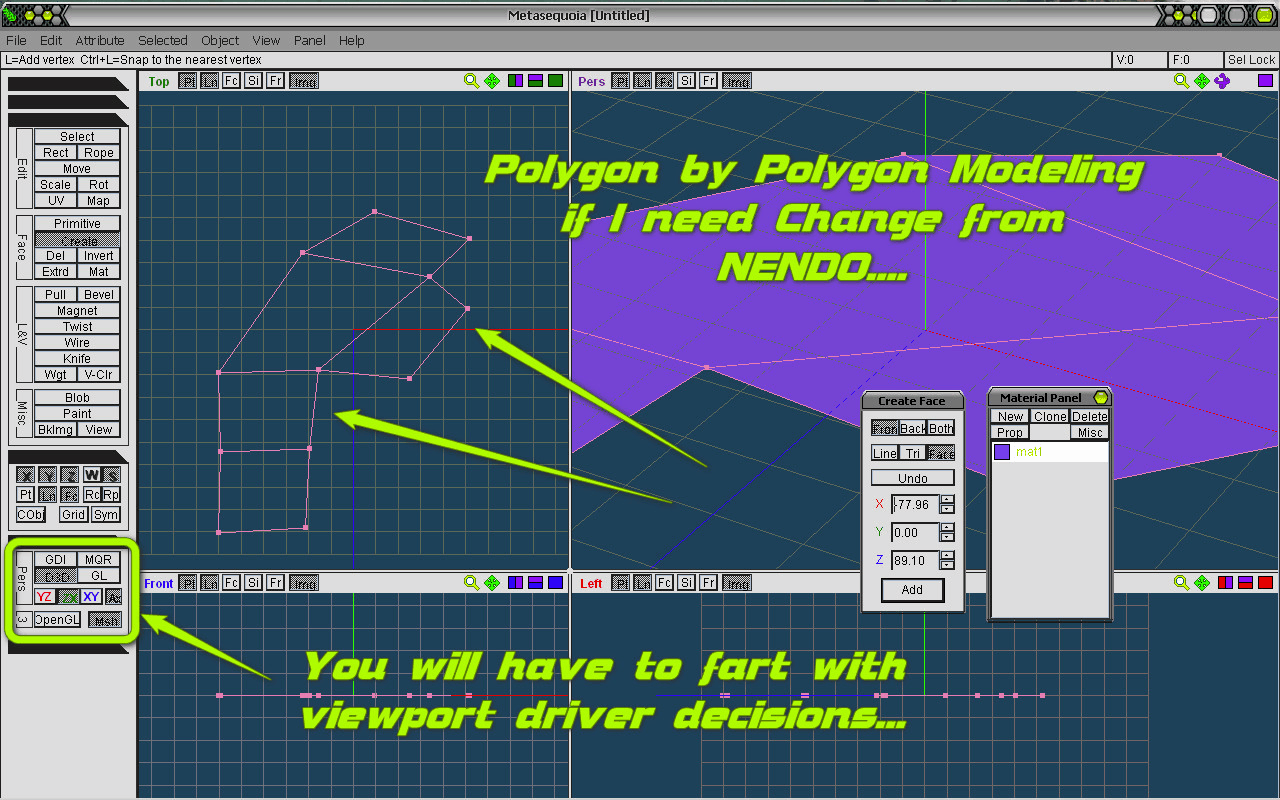Toggle the Pt point edit mode
This screenshot has height=800, width=1280.
coord(26,495)
